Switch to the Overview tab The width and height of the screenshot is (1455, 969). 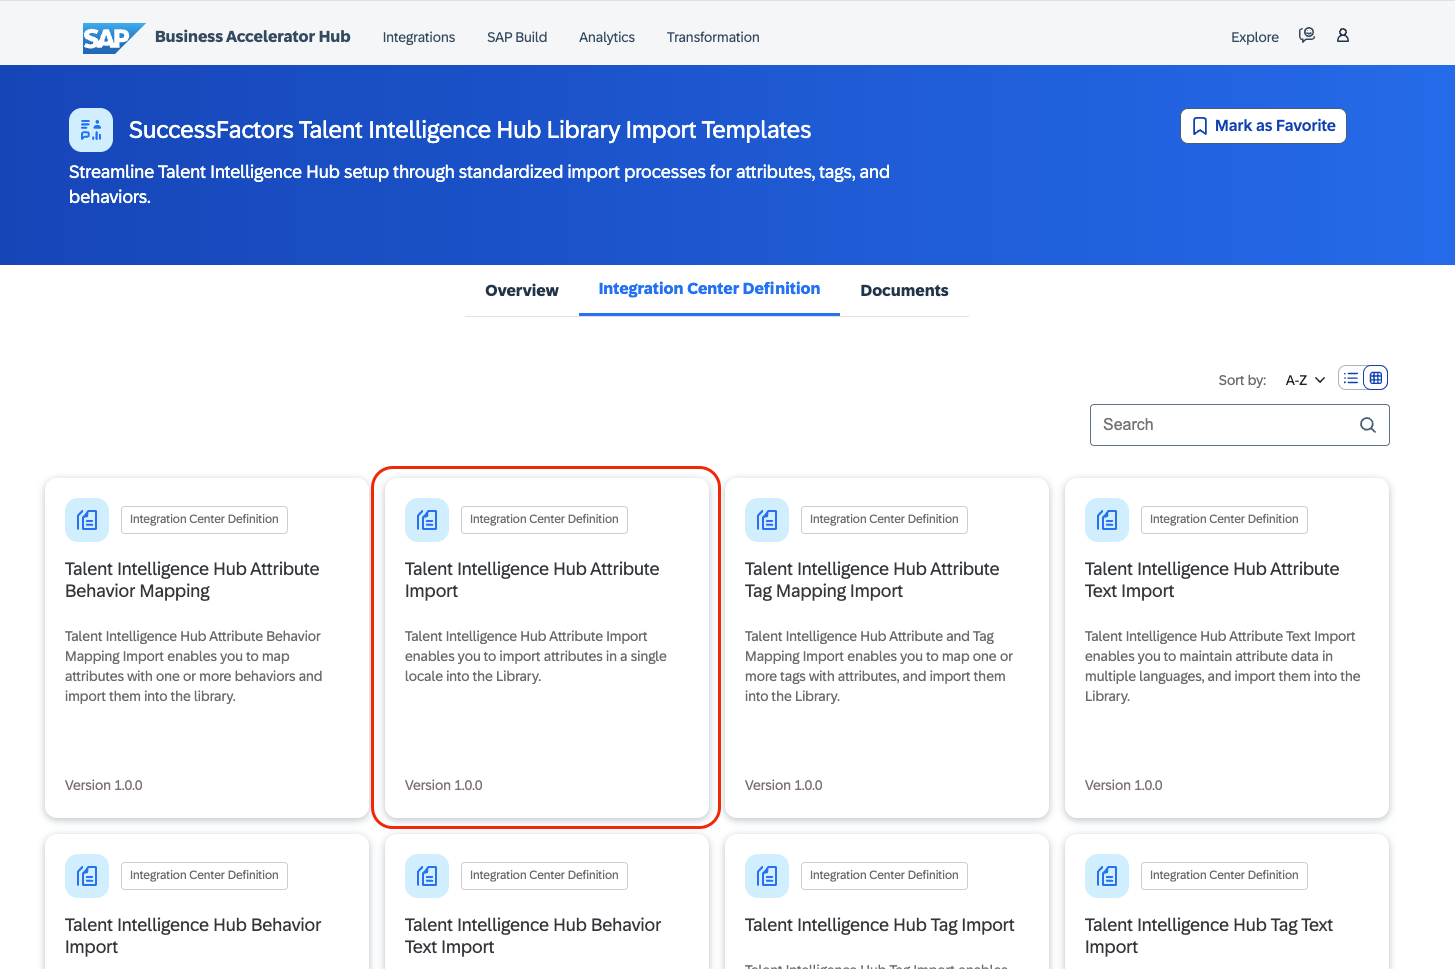pos(522,291)
